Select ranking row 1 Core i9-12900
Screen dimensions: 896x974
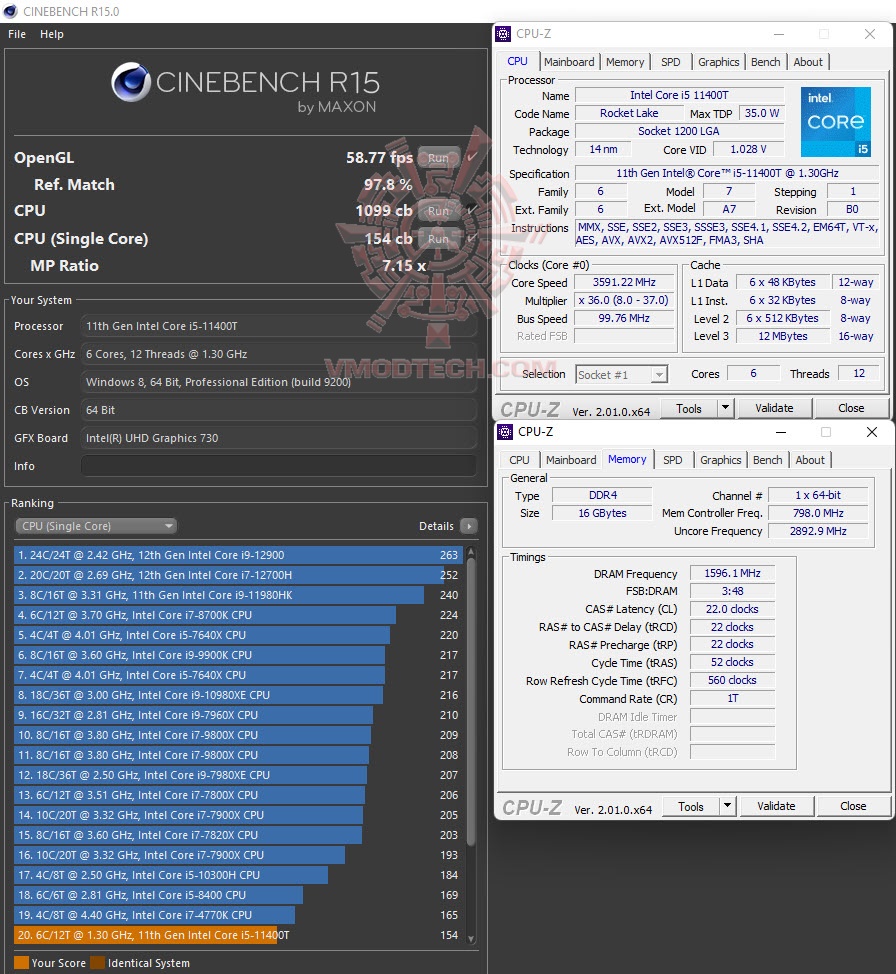237,555
